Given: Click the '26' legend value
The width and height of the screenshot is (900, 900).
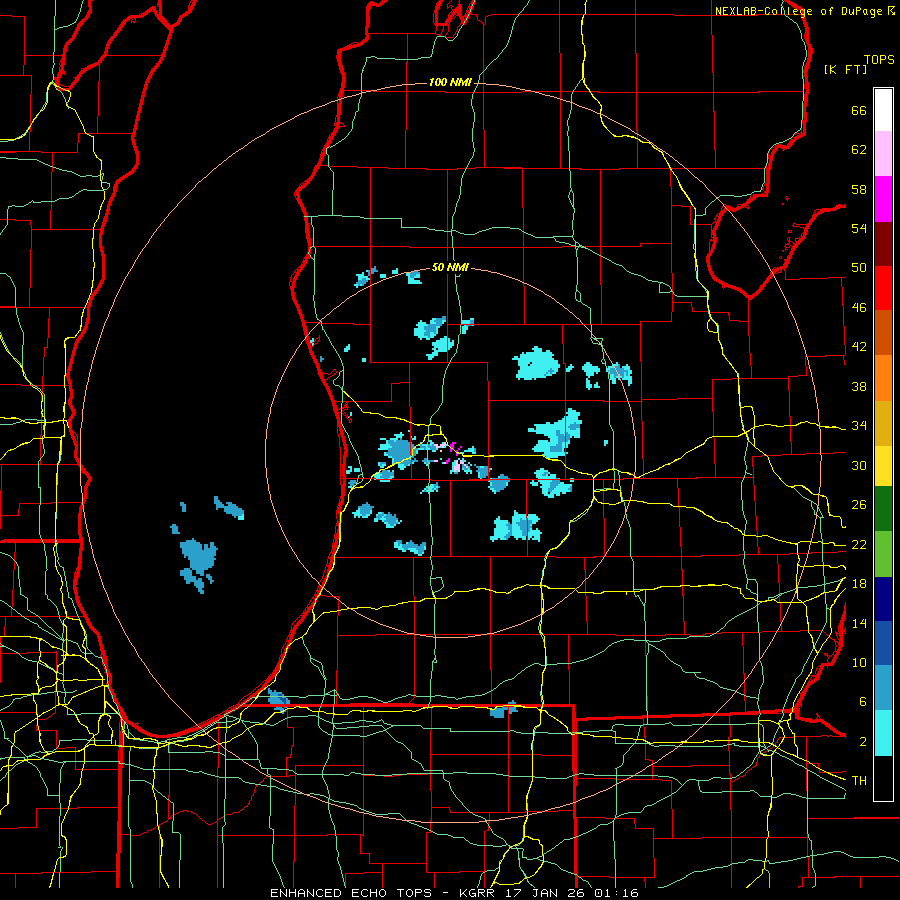Looking at the screenshot, I should coord(859,505).
